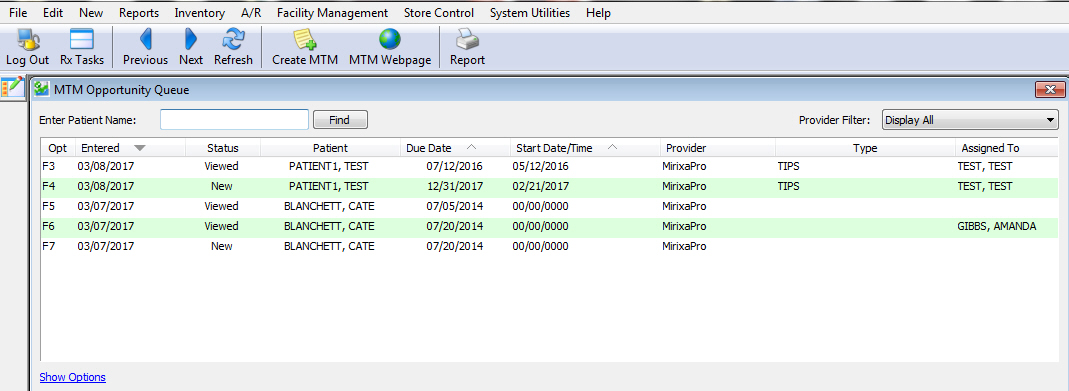Open the A/R menu
The image size is (1069, 391).
click(x=251, y=13)
